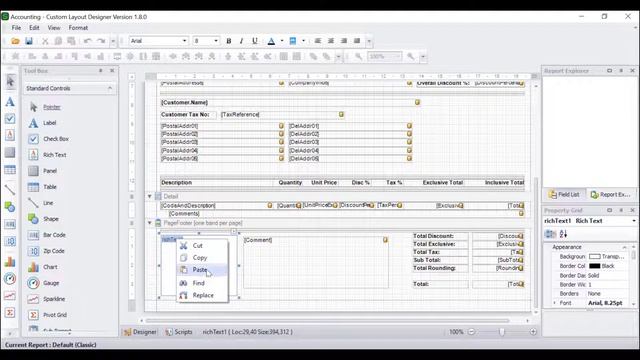
Task: Apply the background highlight color button
Action: 293,41
